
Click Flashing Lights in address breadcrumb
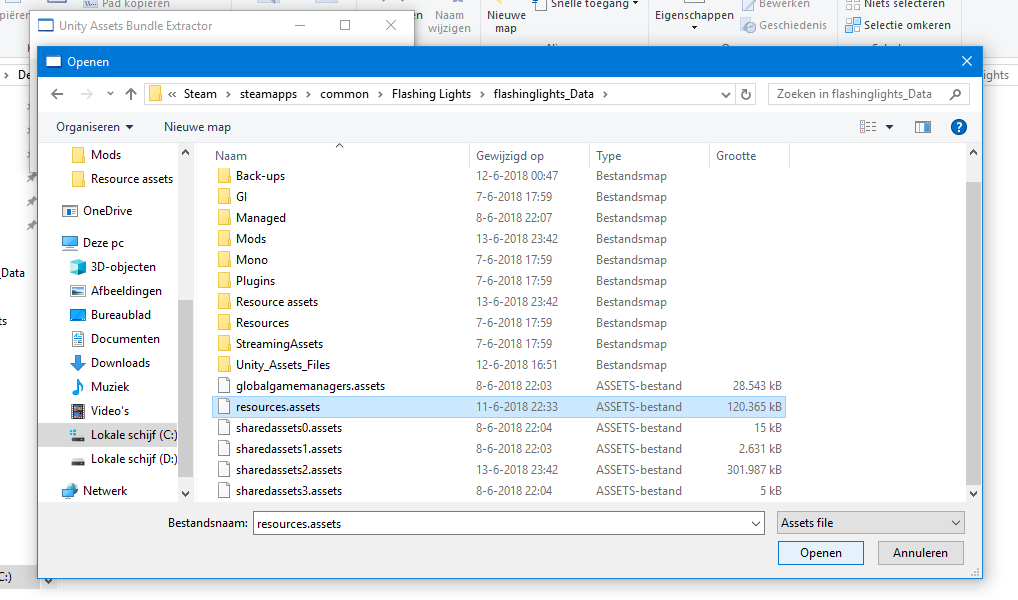pyautogui.click(x=431, y=94)
